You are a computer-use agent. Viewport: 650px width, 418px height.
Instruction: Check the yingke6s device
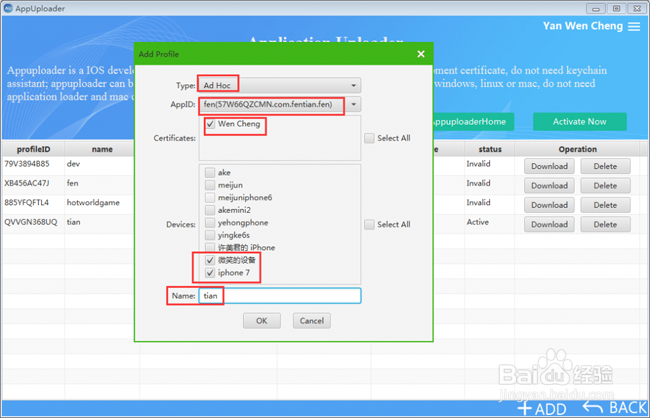click(210, 235)
